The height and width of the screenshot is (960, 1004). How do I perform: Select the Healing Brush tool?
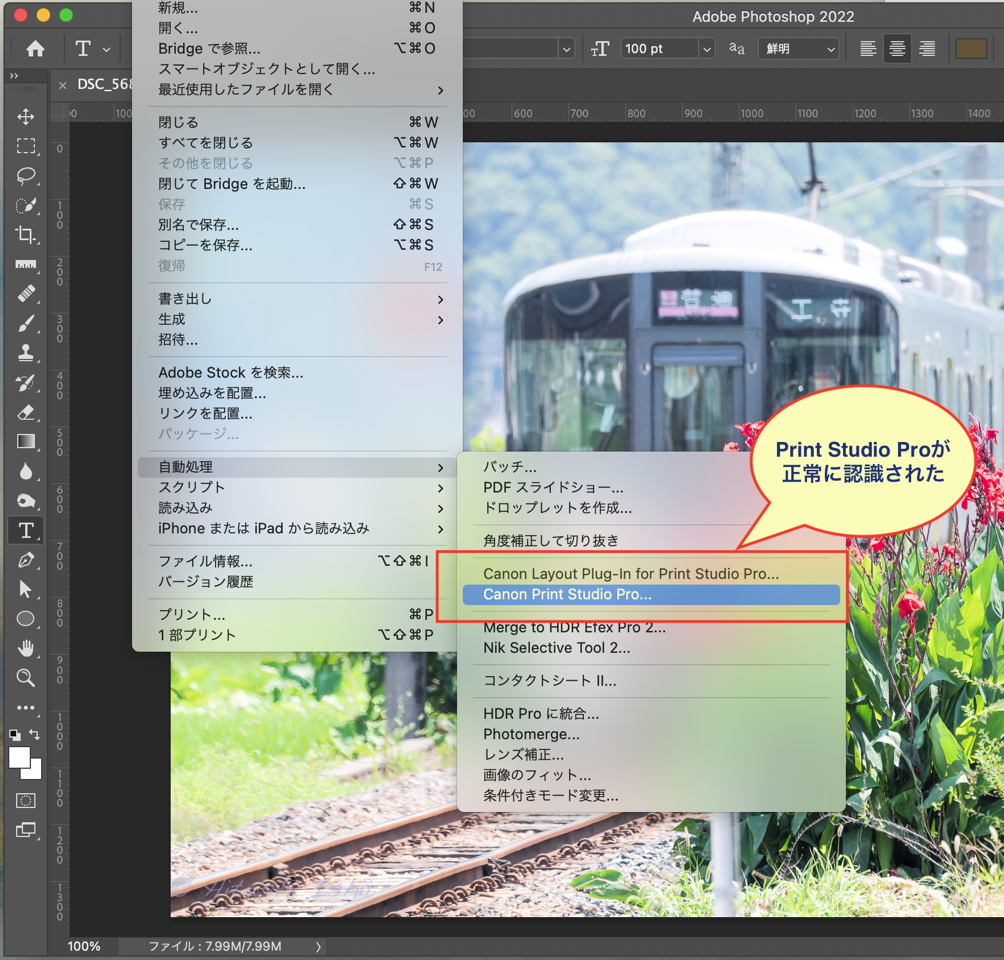[26, 293]
